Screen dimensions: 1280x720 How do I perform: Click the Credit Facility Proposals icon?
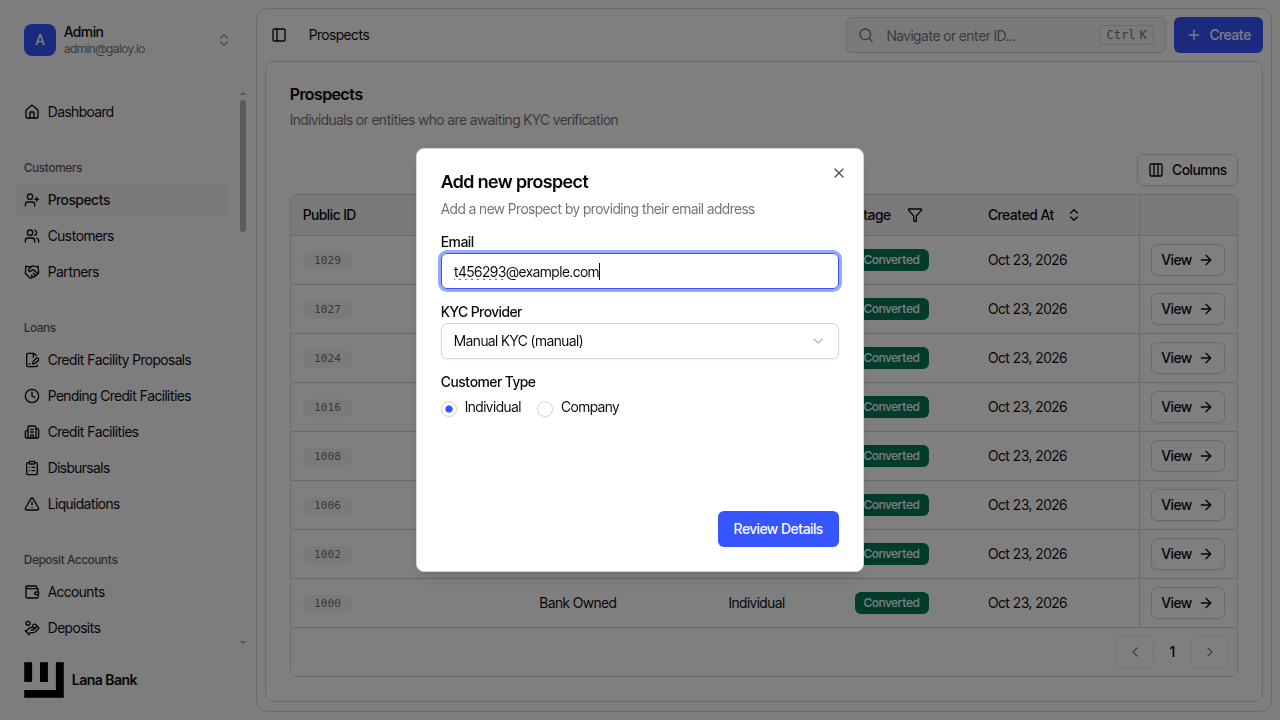point(32,360)
